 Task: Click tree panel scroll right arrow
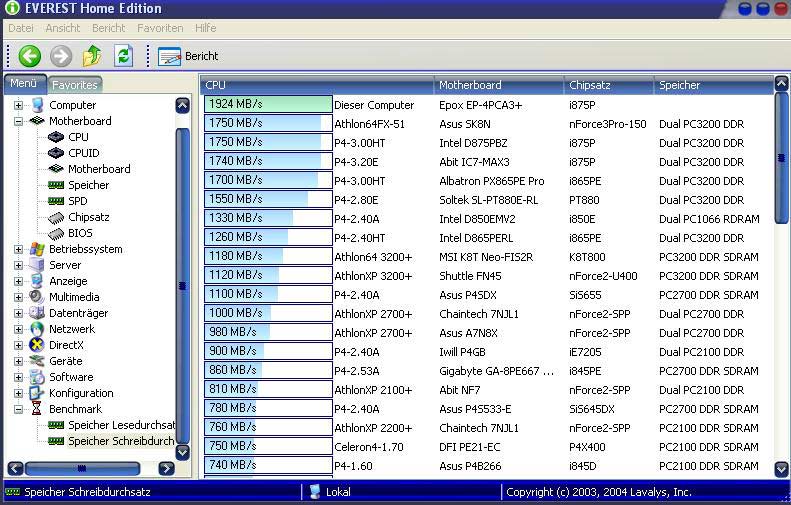pos(166,469)
